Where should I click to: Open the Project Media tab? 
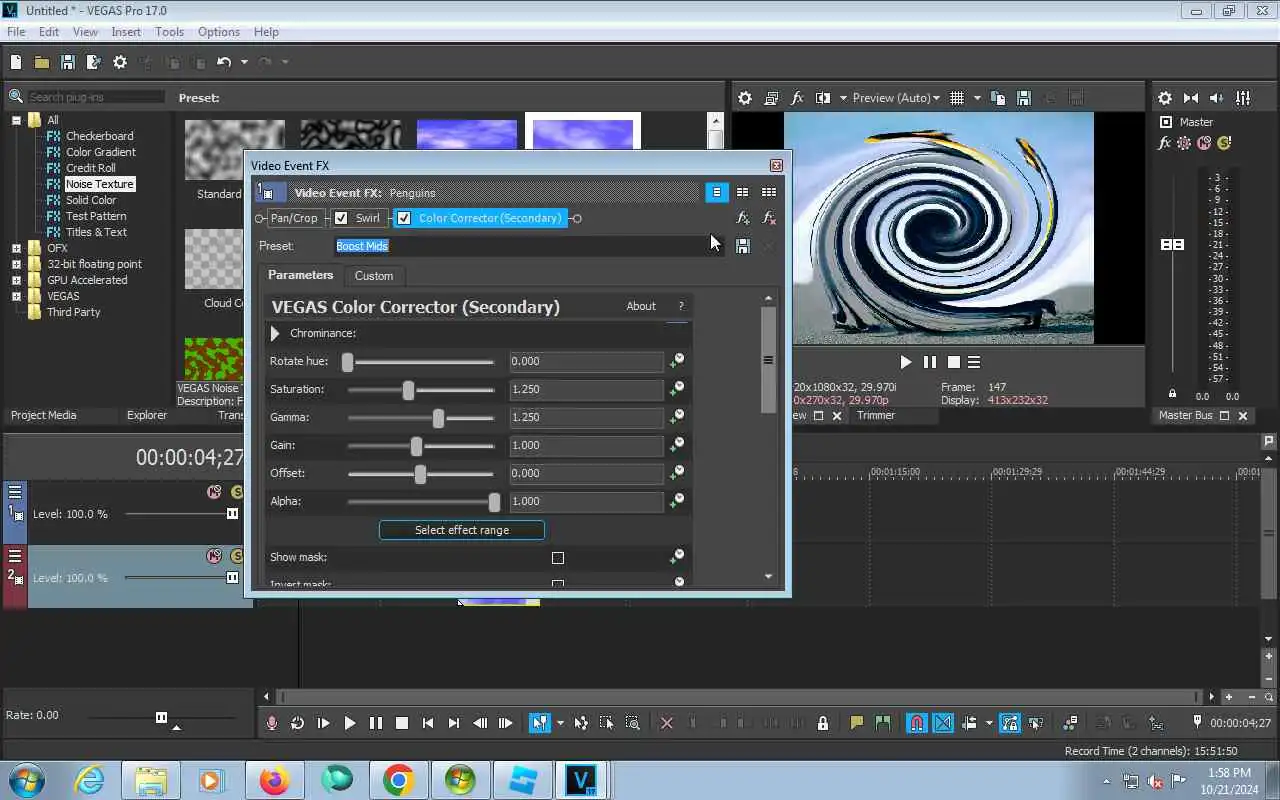click(x=44, y=415)
